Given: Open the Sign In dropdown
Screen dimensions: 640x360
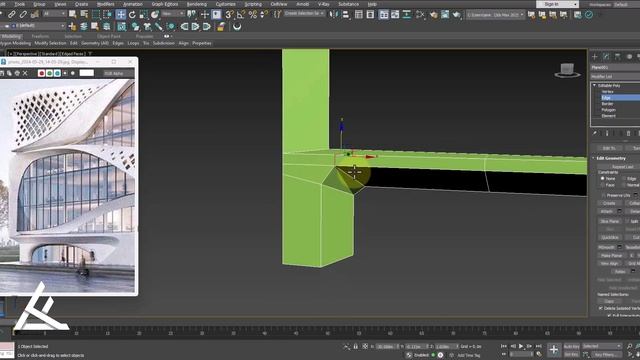Looking at the screenshot, I should click(557, 4).
